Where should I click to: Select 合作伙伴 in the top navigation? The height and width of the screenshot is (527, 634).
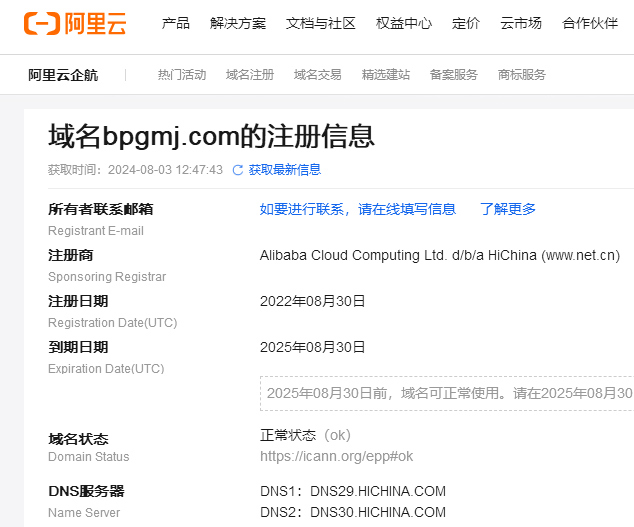[590, 23]
